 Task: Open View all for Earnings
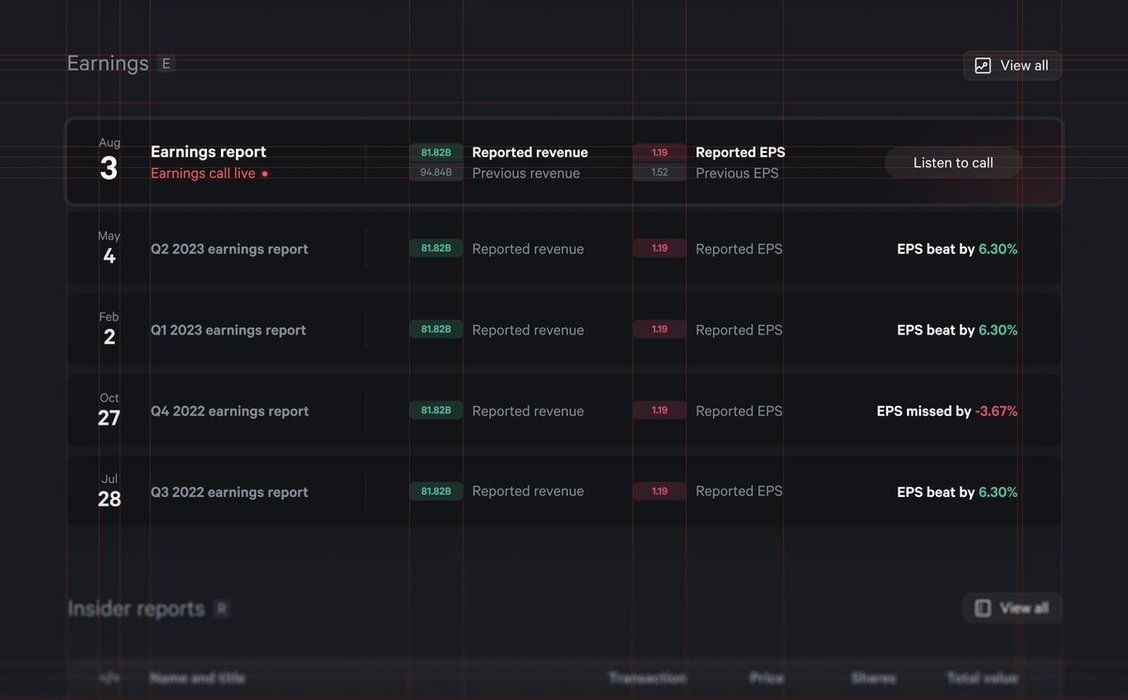pyautogui.click(x=1012, y=66)
